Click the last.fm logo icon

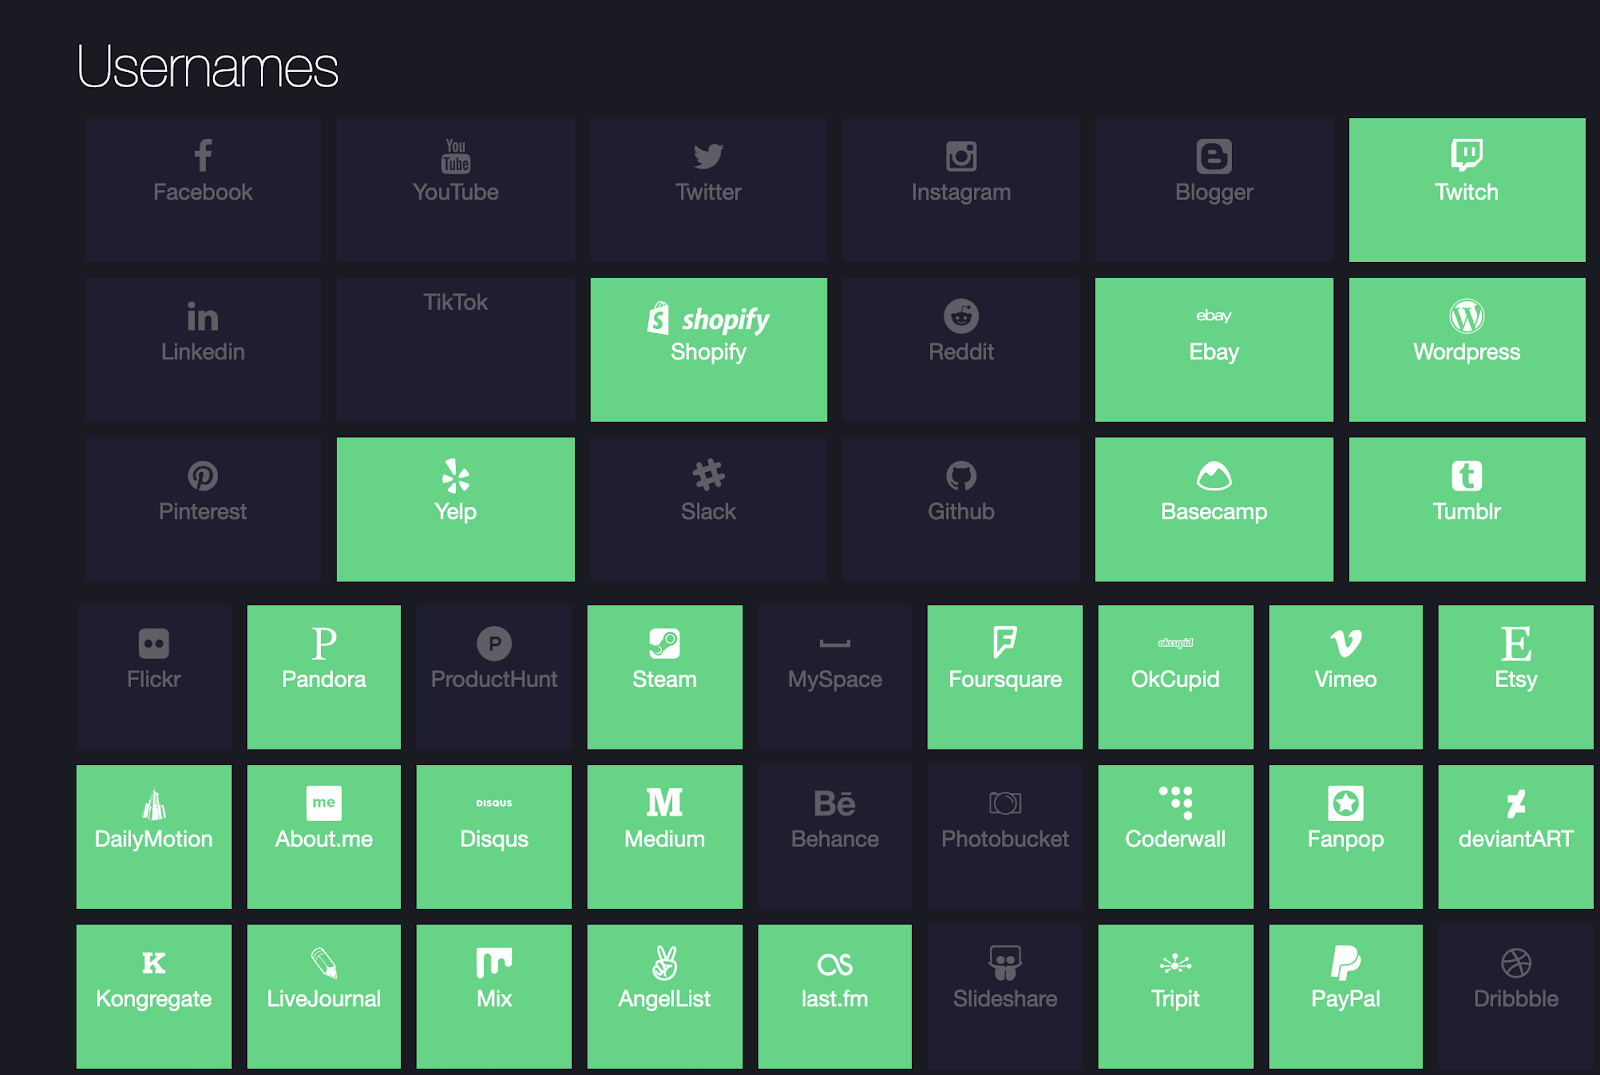(x=835, y=964)
